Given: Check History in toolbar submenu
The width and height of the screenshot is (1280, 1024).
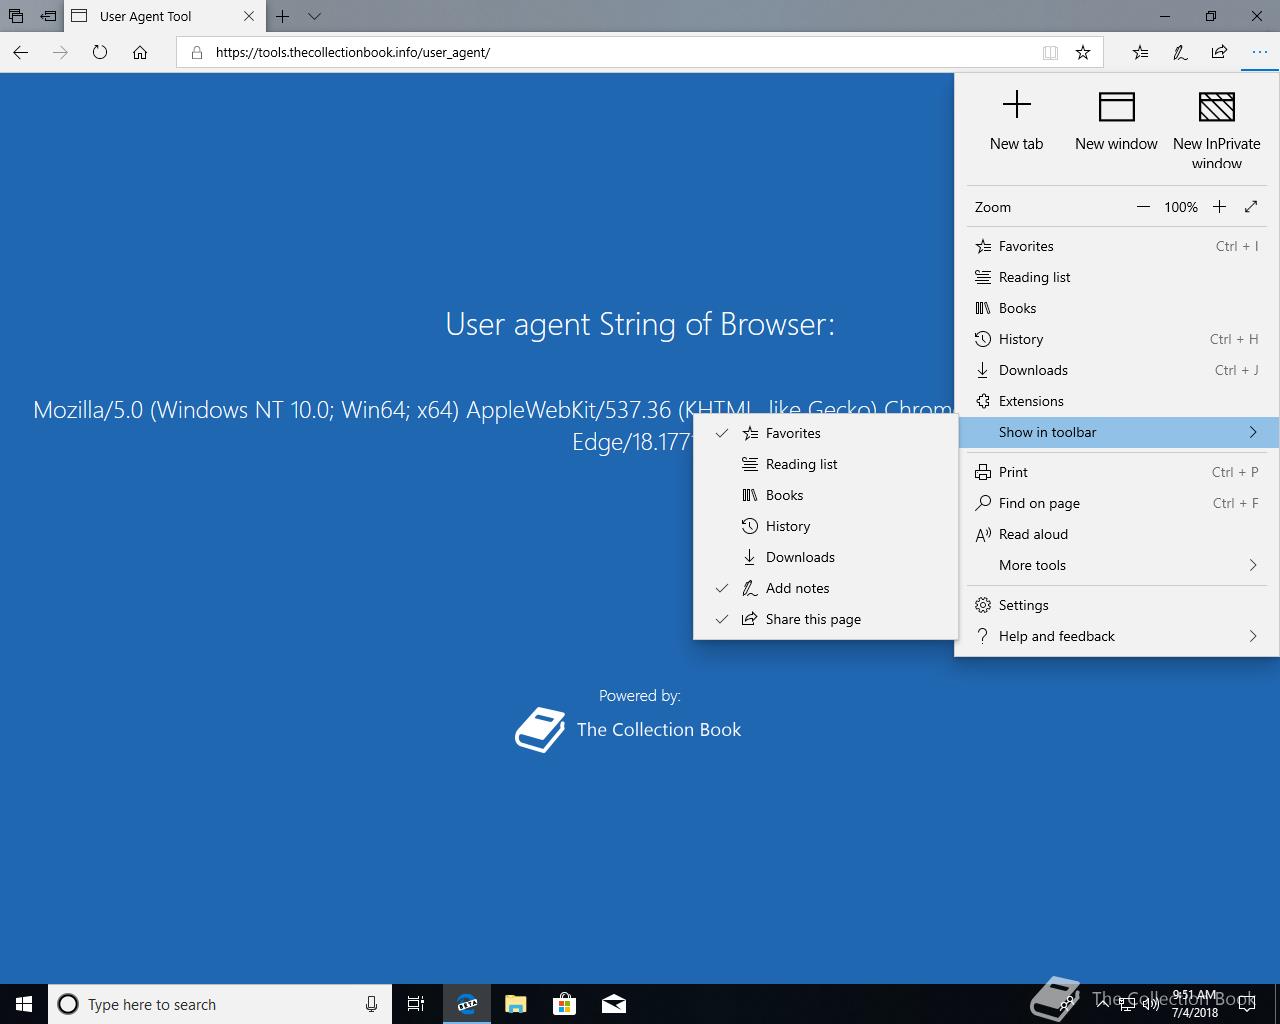Looking at the screenshot, I should coord(825,526).
